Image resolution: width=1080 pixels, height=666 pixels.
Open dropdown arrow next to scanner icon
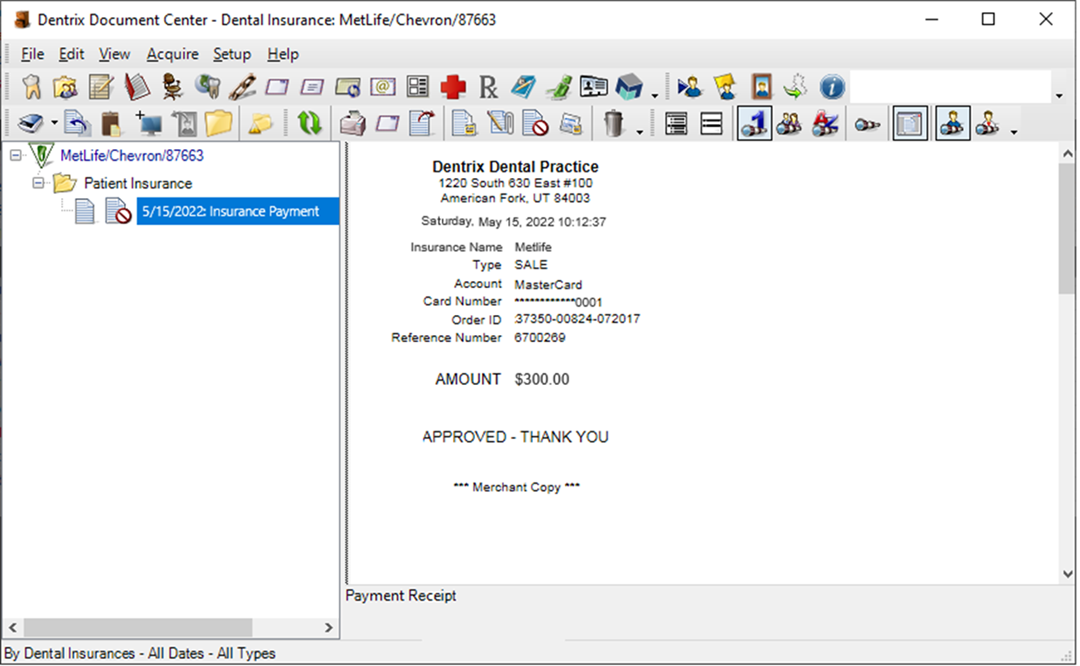pyautogui.click(x=53, y=126)
